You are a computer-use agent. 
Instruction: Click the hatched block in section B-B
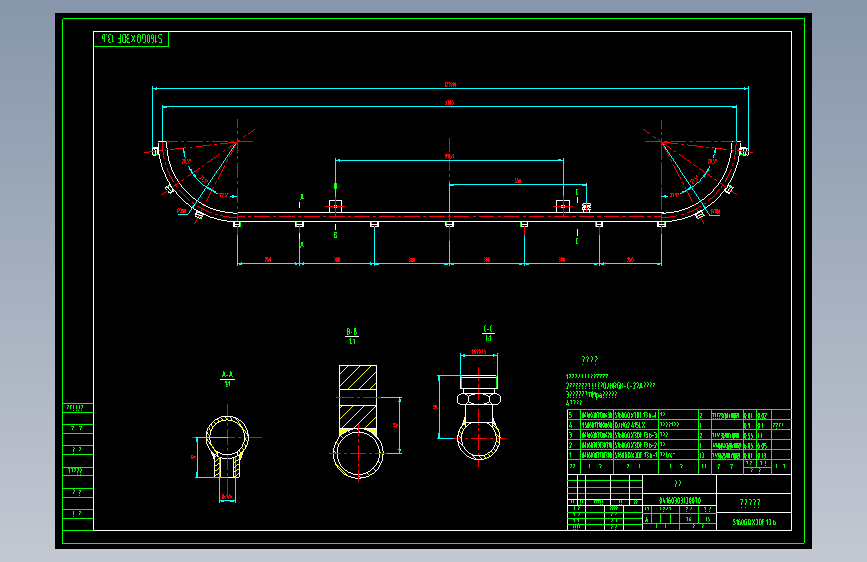358,398
